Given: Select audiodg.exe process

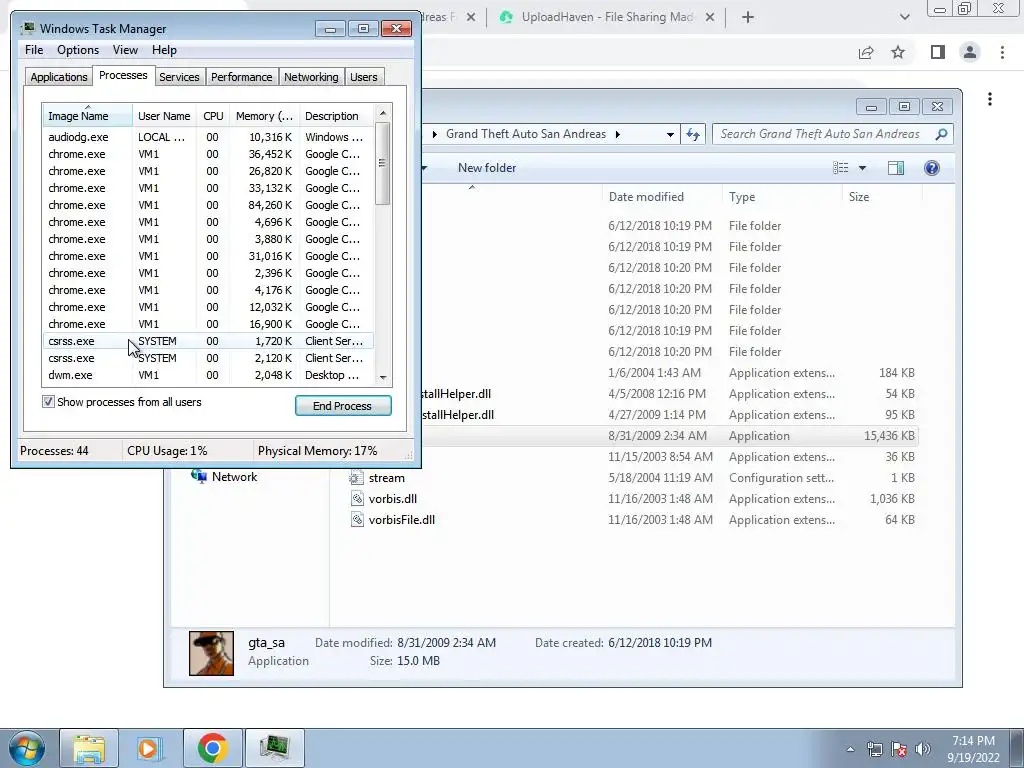Looking at the screenshot, I should pos(208,137).
